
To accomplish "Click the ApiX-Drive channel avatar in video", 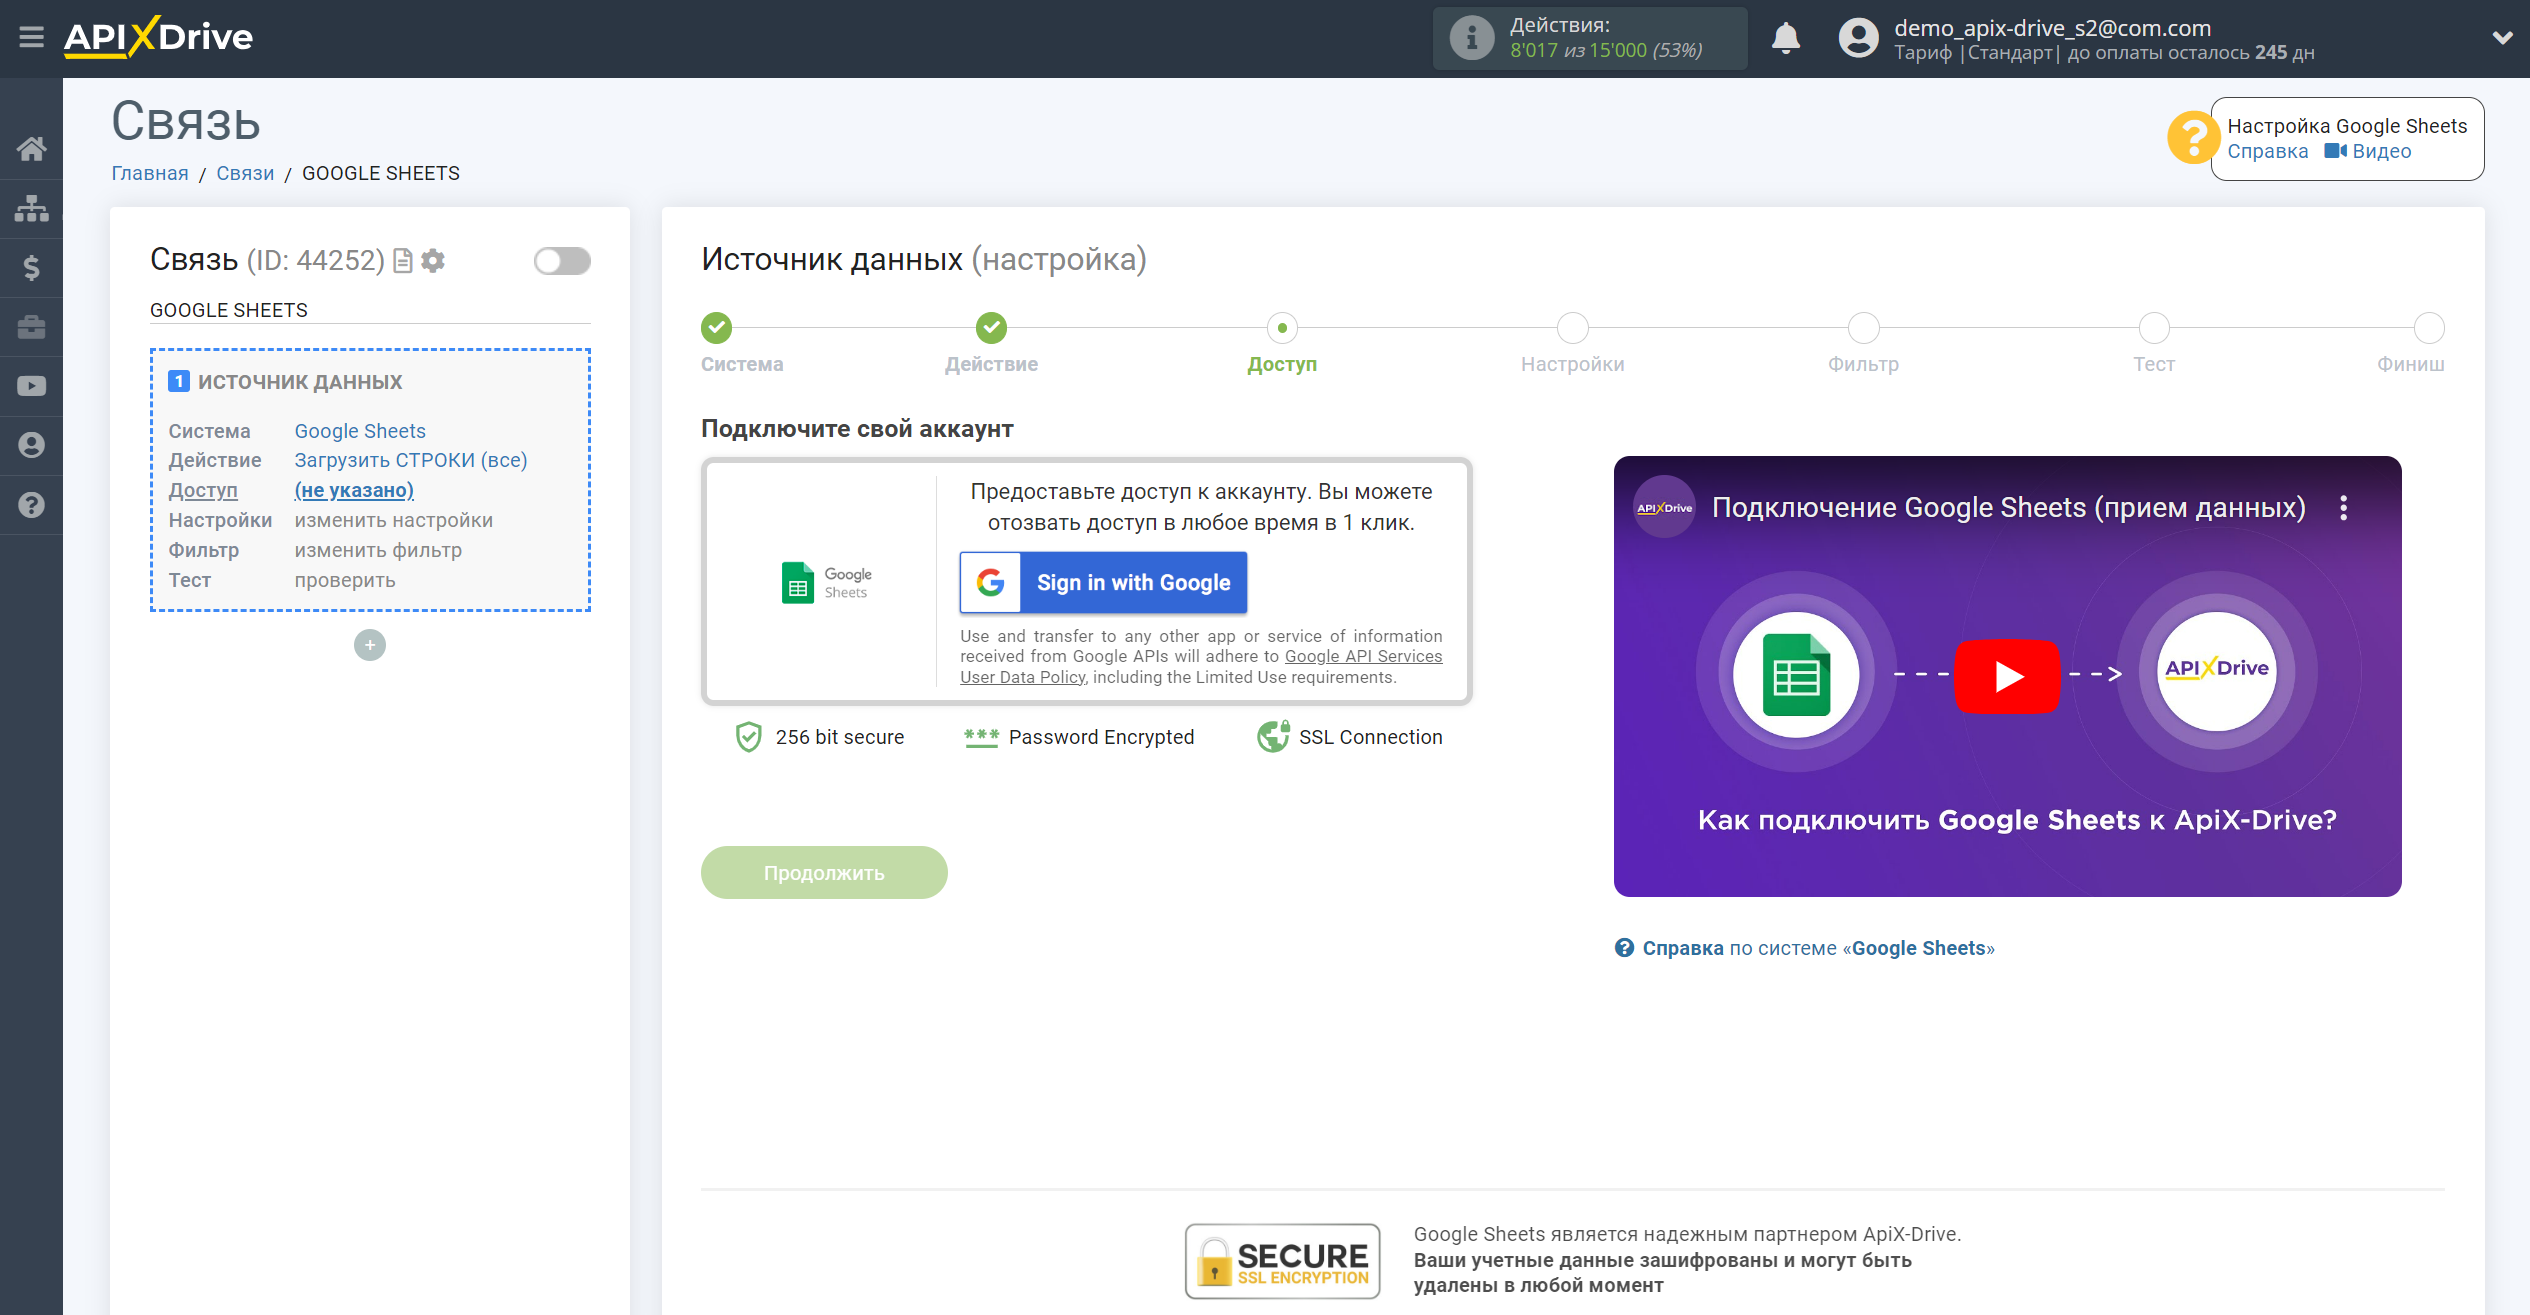I will 1664,507.
